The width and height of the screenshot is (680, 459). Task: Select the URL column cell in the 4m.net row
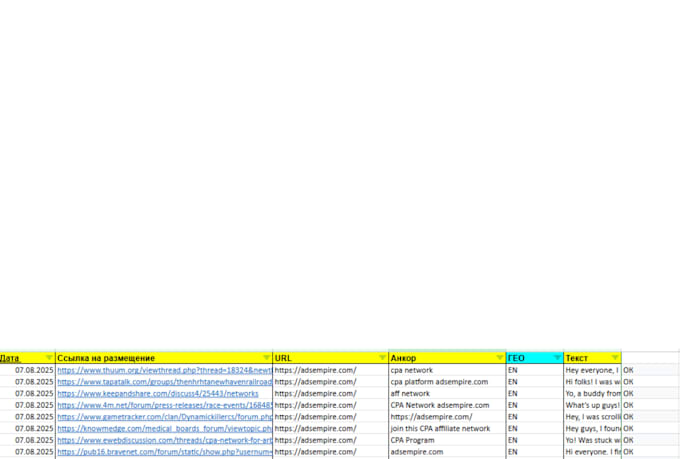pyautogui.click(x=330, y=405)
